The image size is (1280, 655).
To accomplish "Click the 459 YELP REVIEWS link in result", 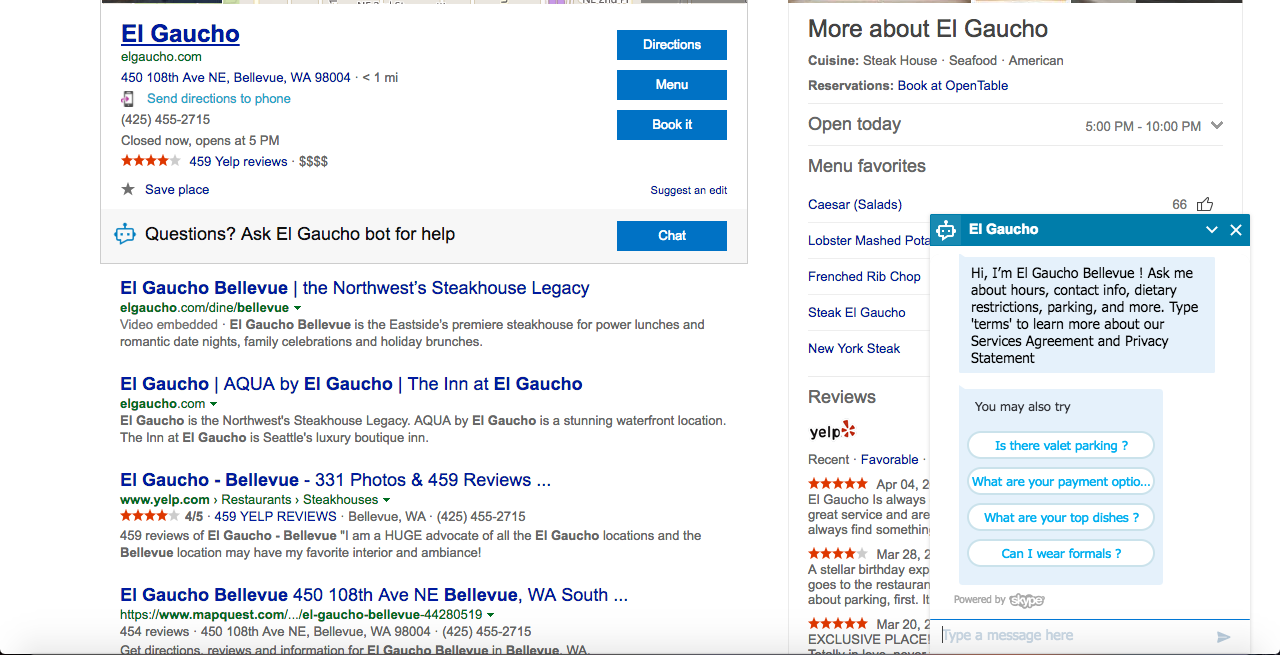I will click(275, 517).
